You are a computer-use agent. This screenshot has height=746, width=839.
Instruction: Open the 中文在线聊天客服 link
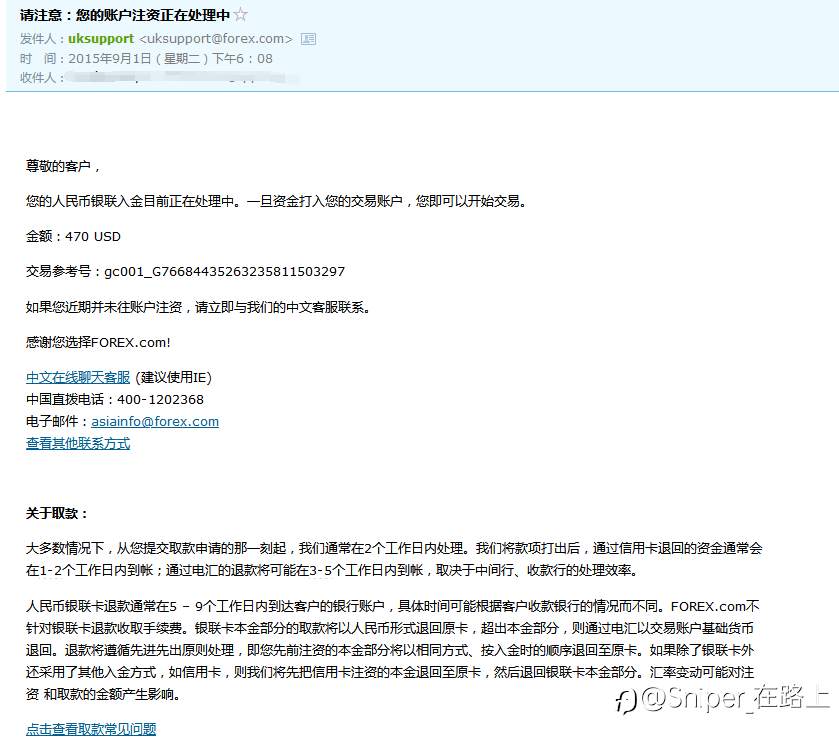(x=78, y=377)
